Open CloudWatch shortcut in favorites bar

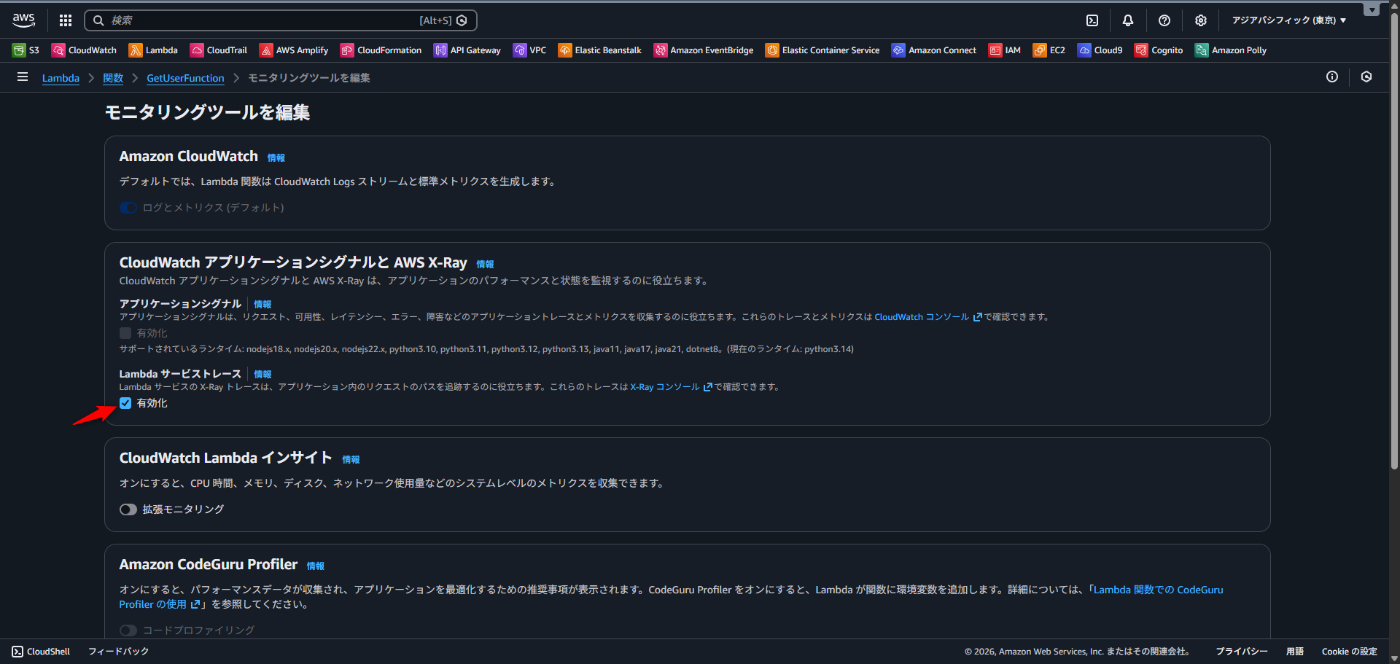[84, 50]
